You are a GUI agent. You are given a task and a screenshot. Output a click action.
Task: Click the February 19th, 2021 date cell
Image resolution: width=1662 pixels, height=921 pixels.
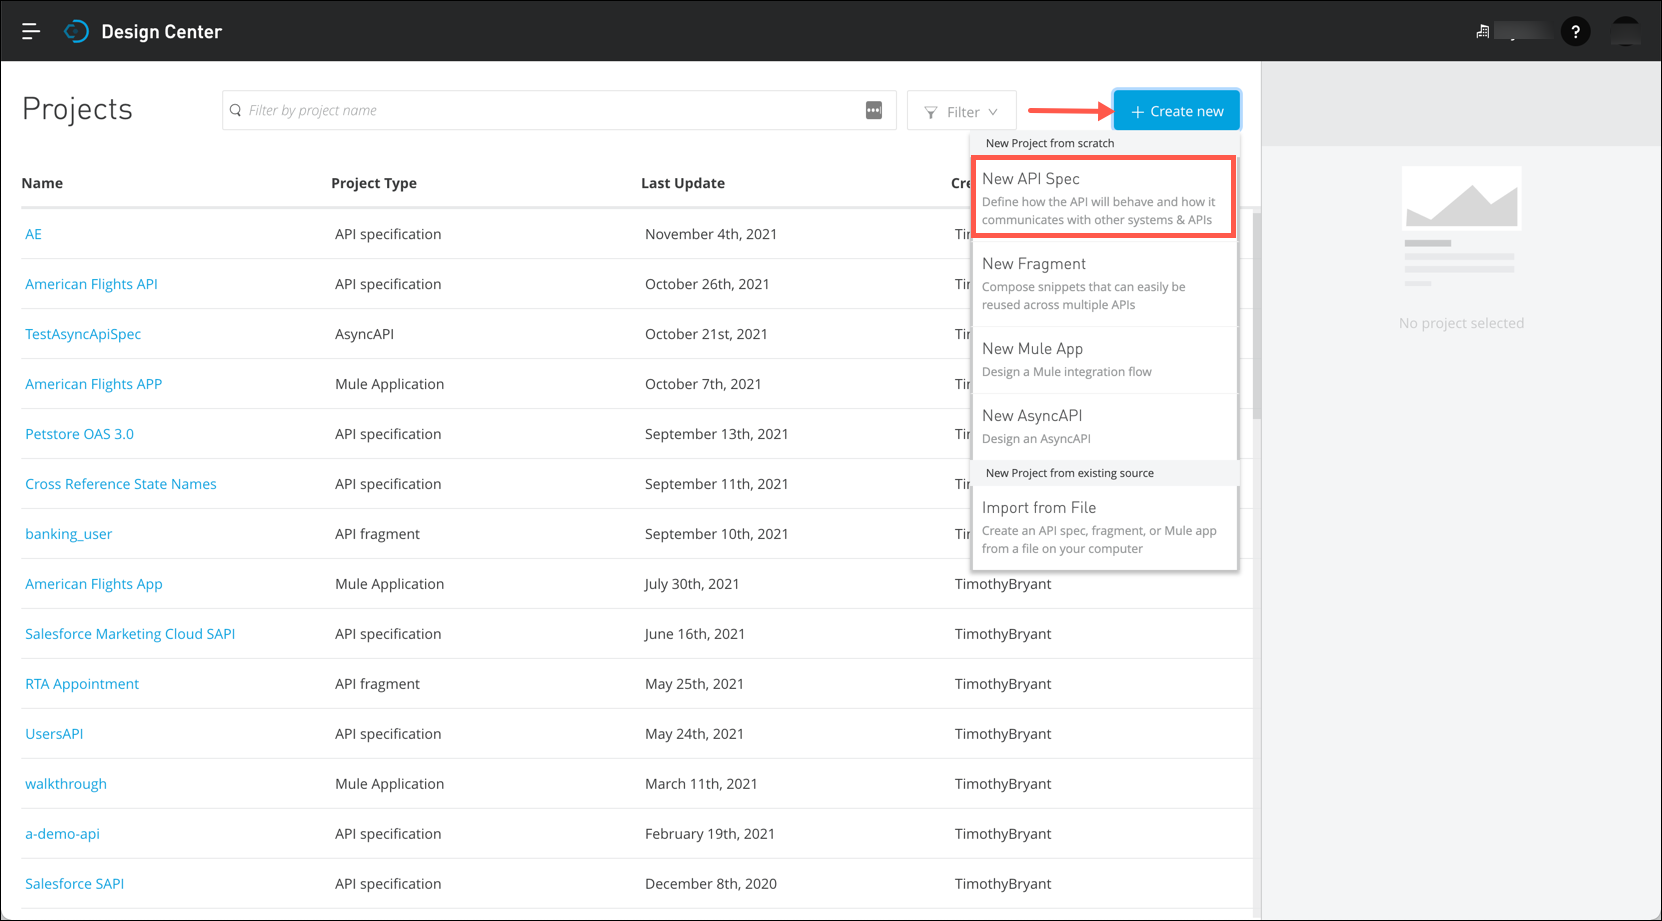[710, 834]
